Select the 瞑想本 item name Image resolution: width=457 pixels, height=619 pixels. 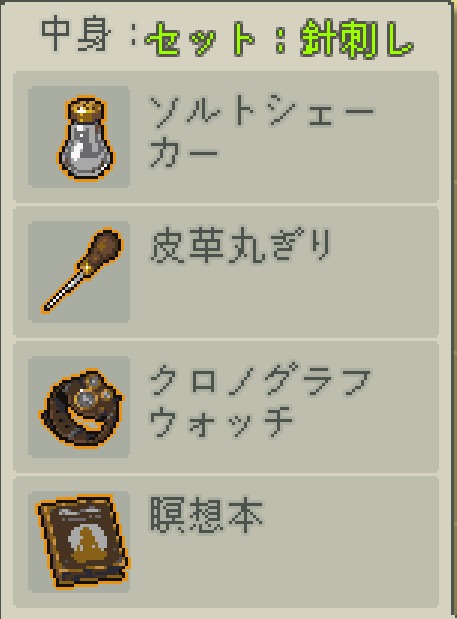pyautogui.click(x=206, y=514)
